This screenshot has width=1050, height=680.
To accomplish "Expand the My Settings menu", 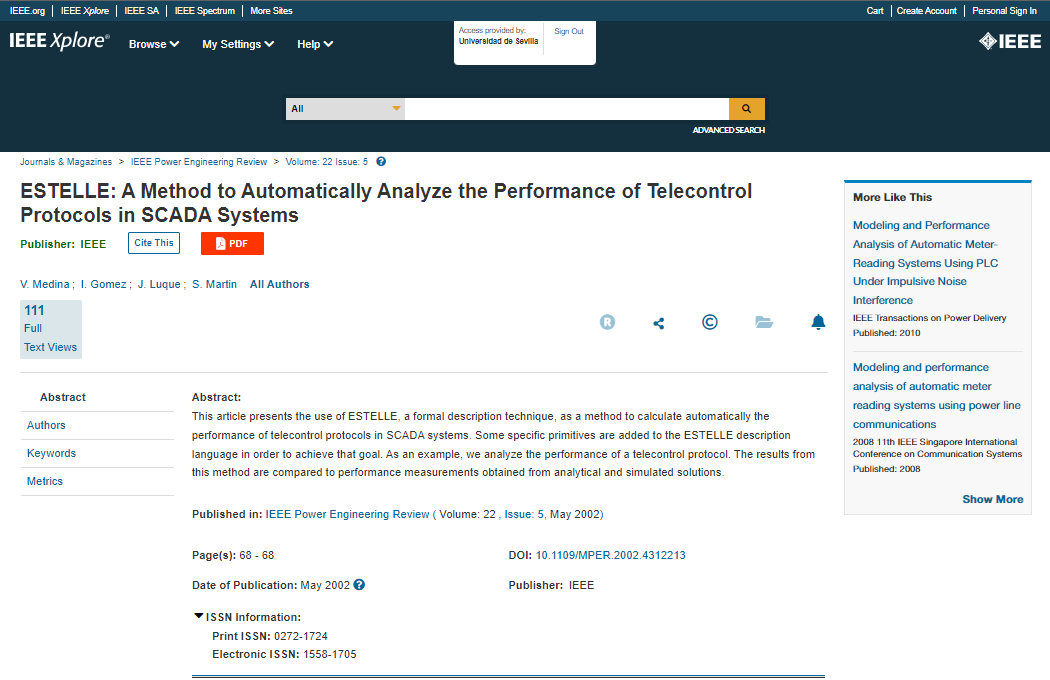I will (238, 44).
